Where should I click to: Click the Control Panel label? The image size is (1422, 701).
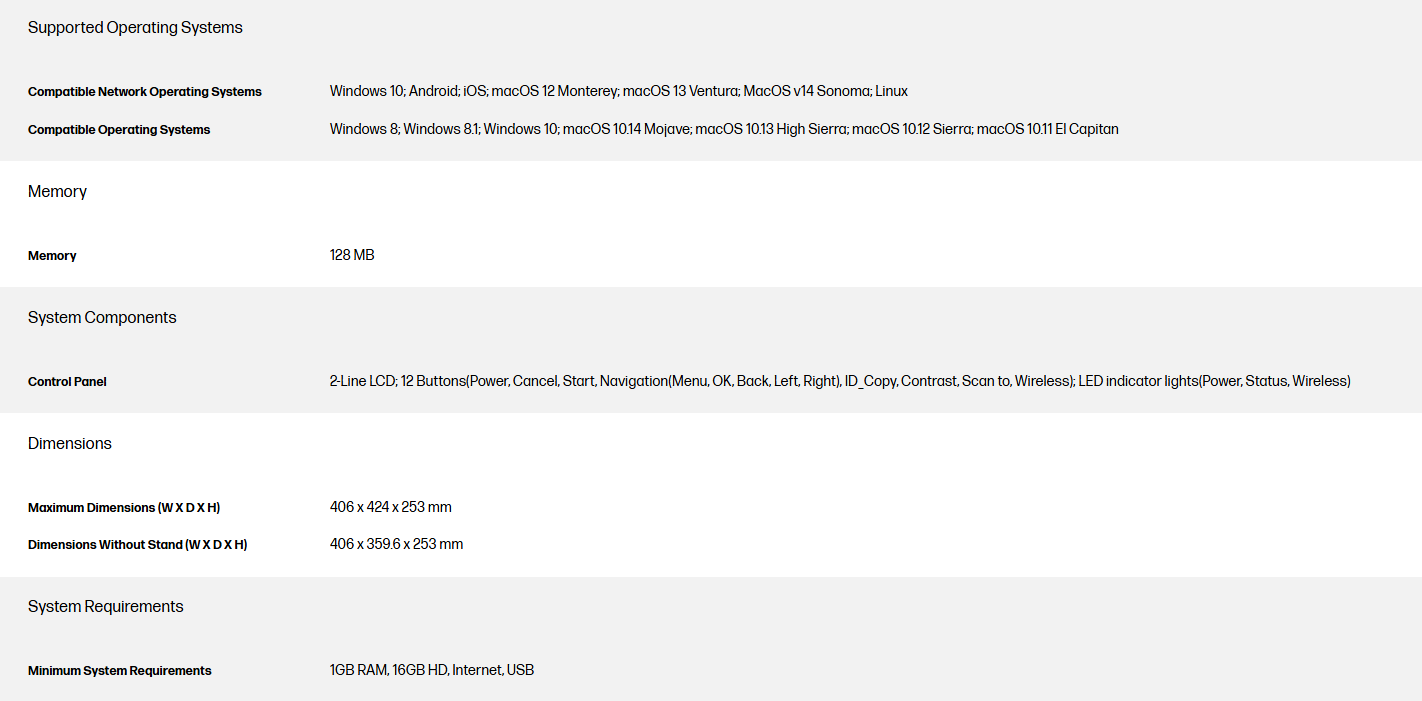tap(67, 382)
